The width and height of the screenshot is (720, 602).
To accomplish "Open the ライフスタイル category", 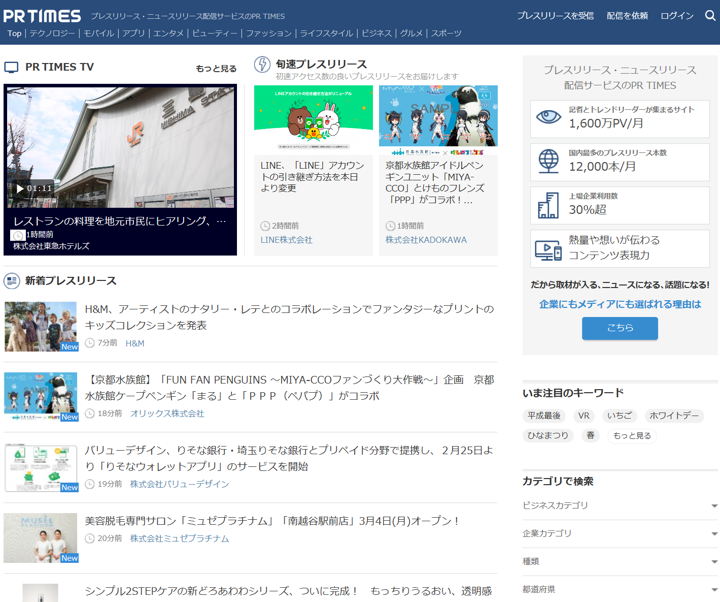I will pyautogui.click(x=327, y=33).
